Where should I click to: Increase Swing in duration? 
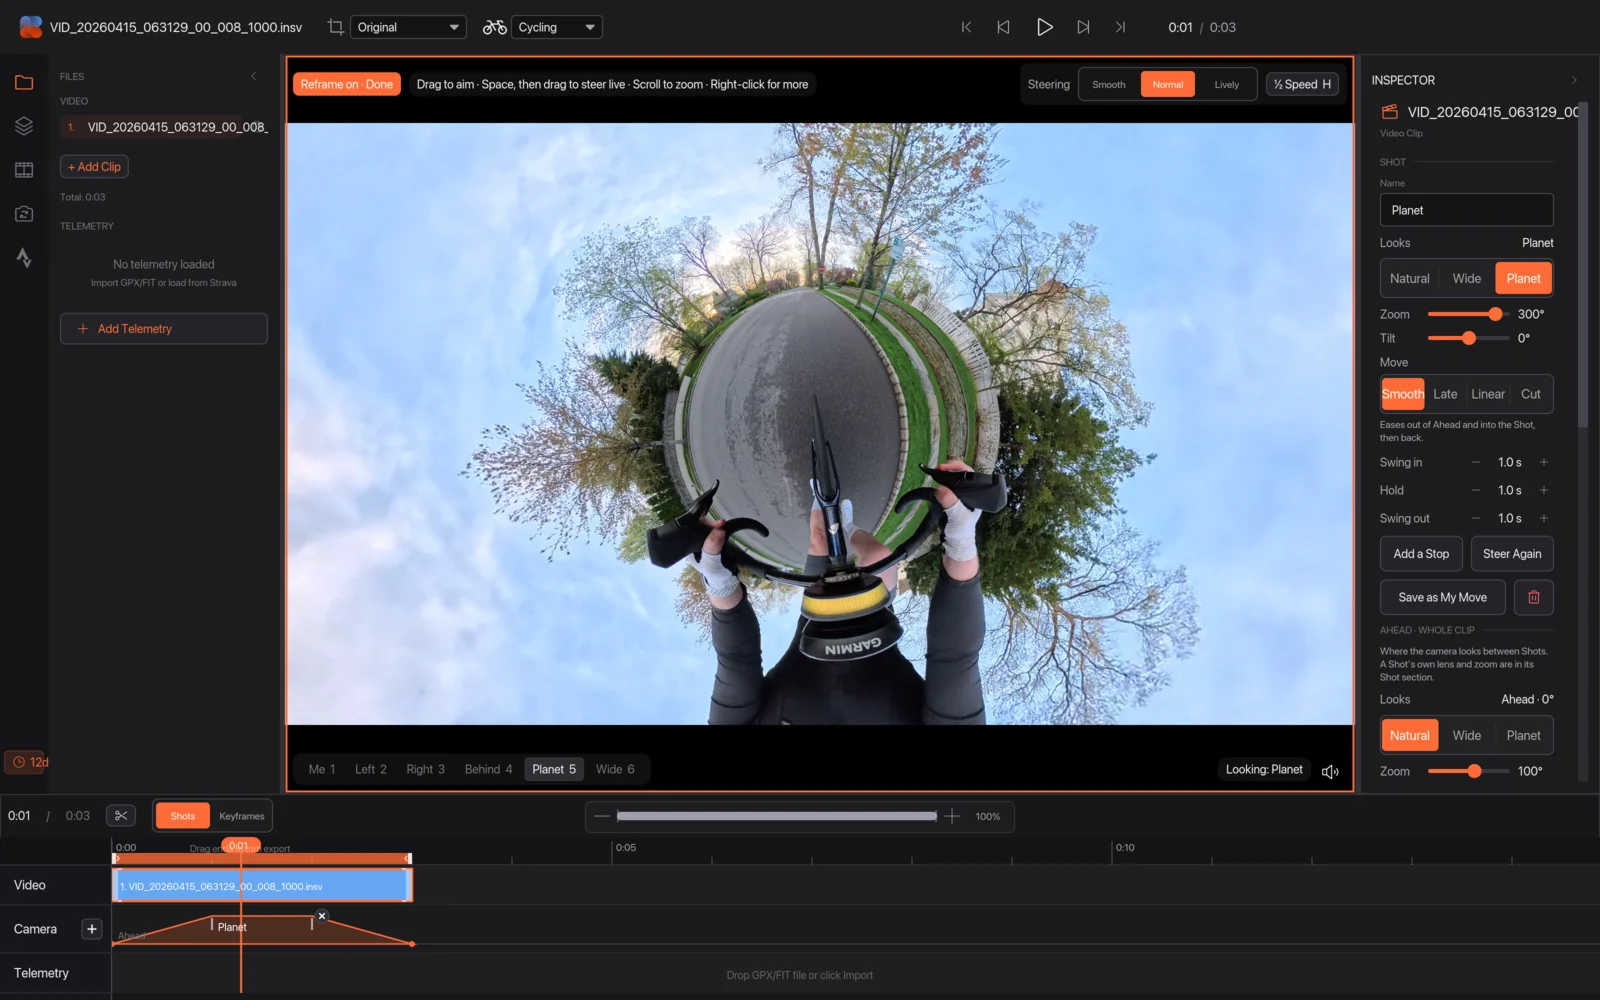coord(1544,462)
